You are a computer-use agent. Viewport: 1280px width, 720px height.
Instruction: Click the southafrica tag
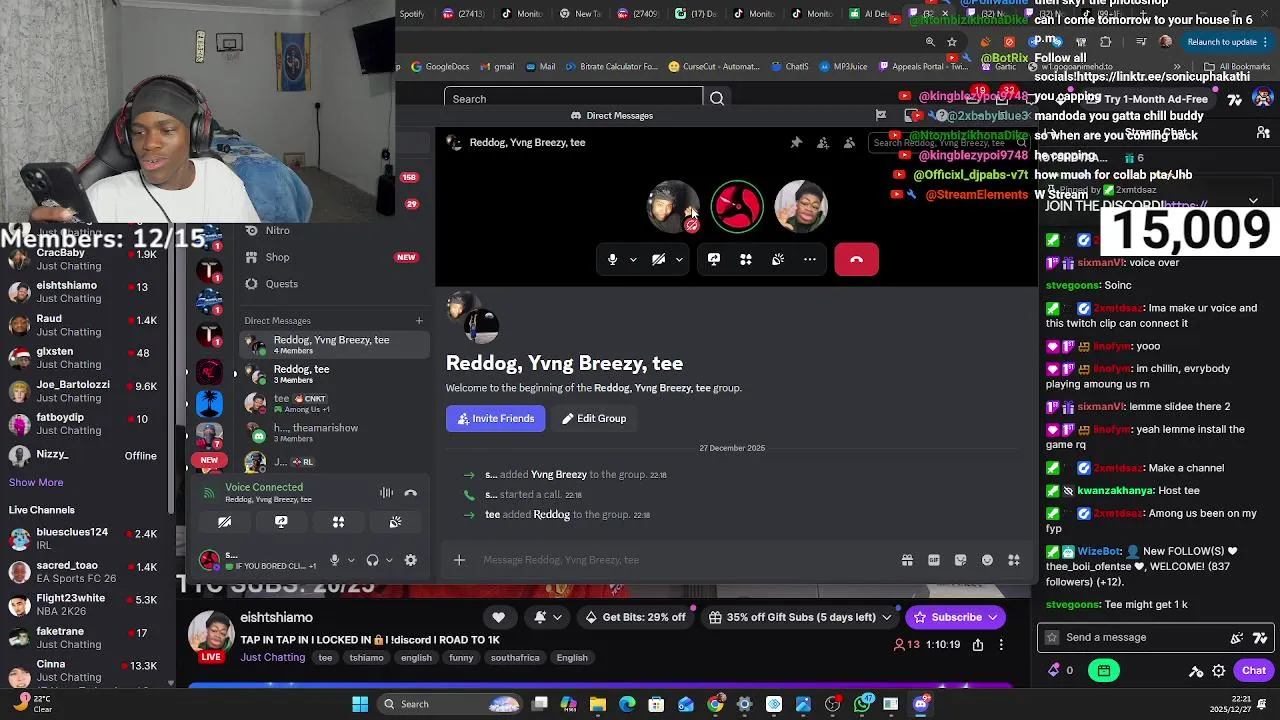(515, 658)
